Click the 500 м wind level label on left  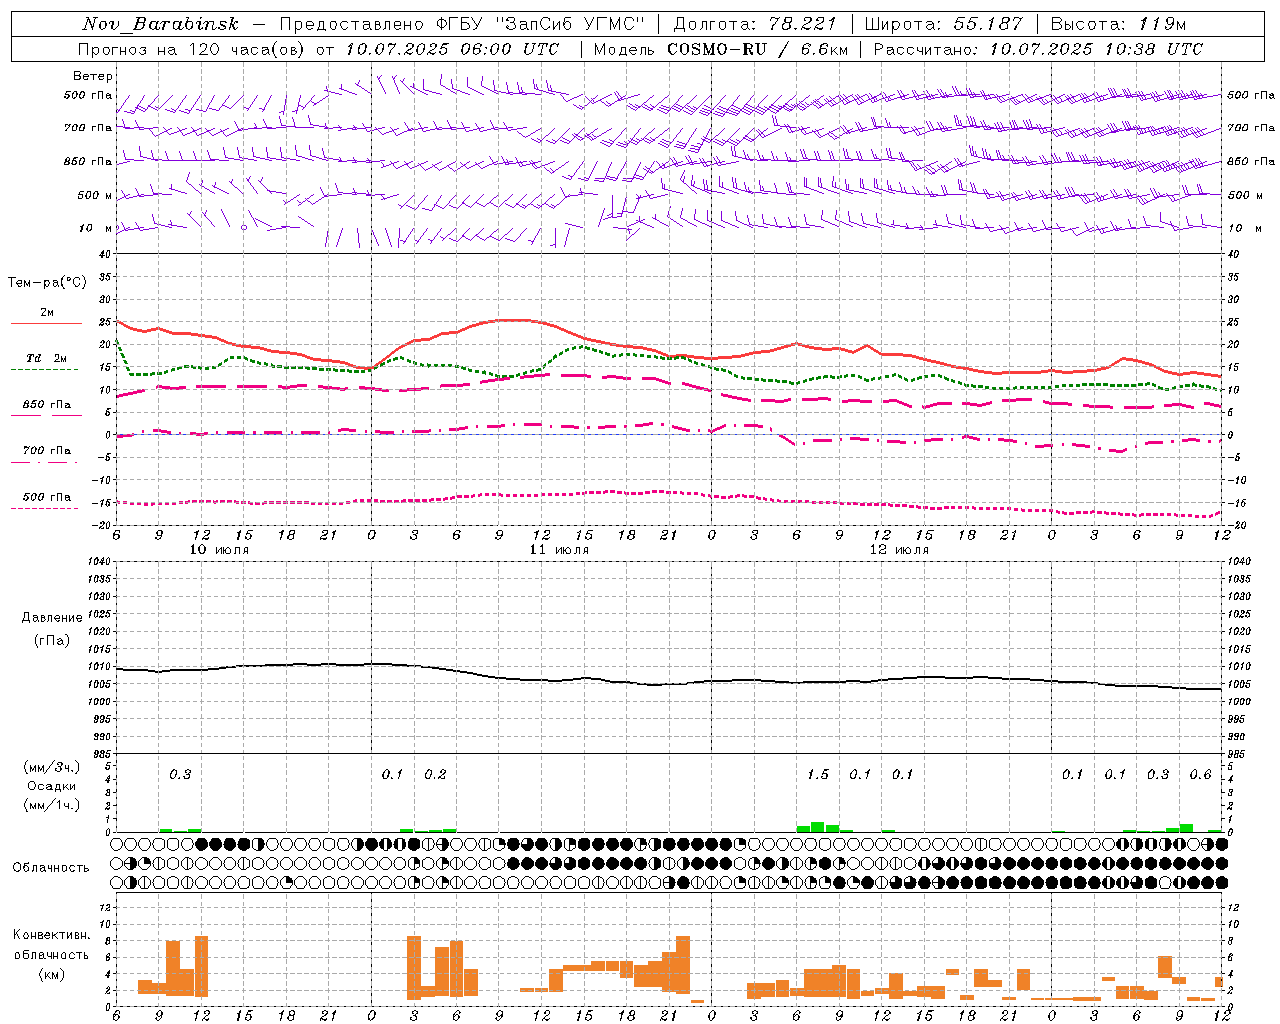(95, 195)
